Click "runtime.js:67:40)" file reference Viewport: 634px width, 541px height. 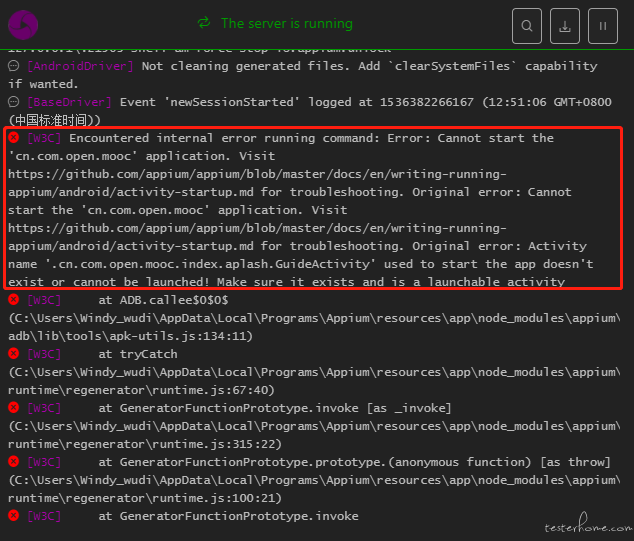(213, 390)
